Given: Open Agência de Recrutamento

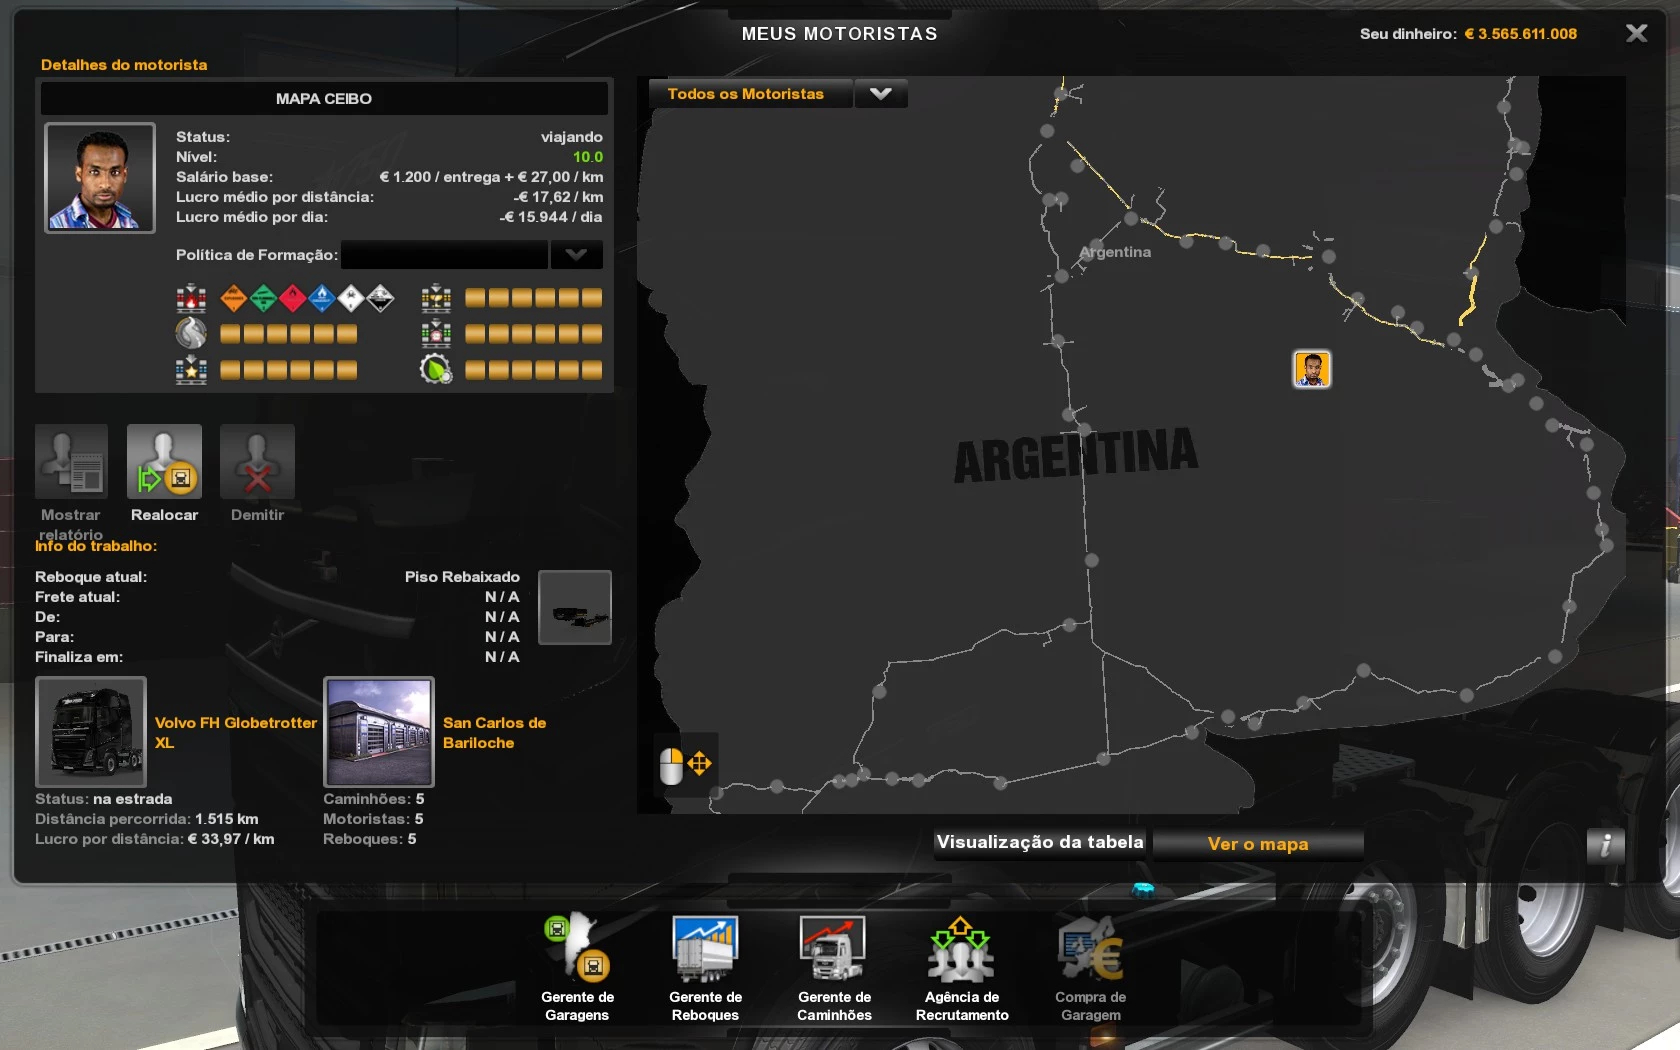Looking at the screenshot, I should pyautogui.click(x=961, y=948).
